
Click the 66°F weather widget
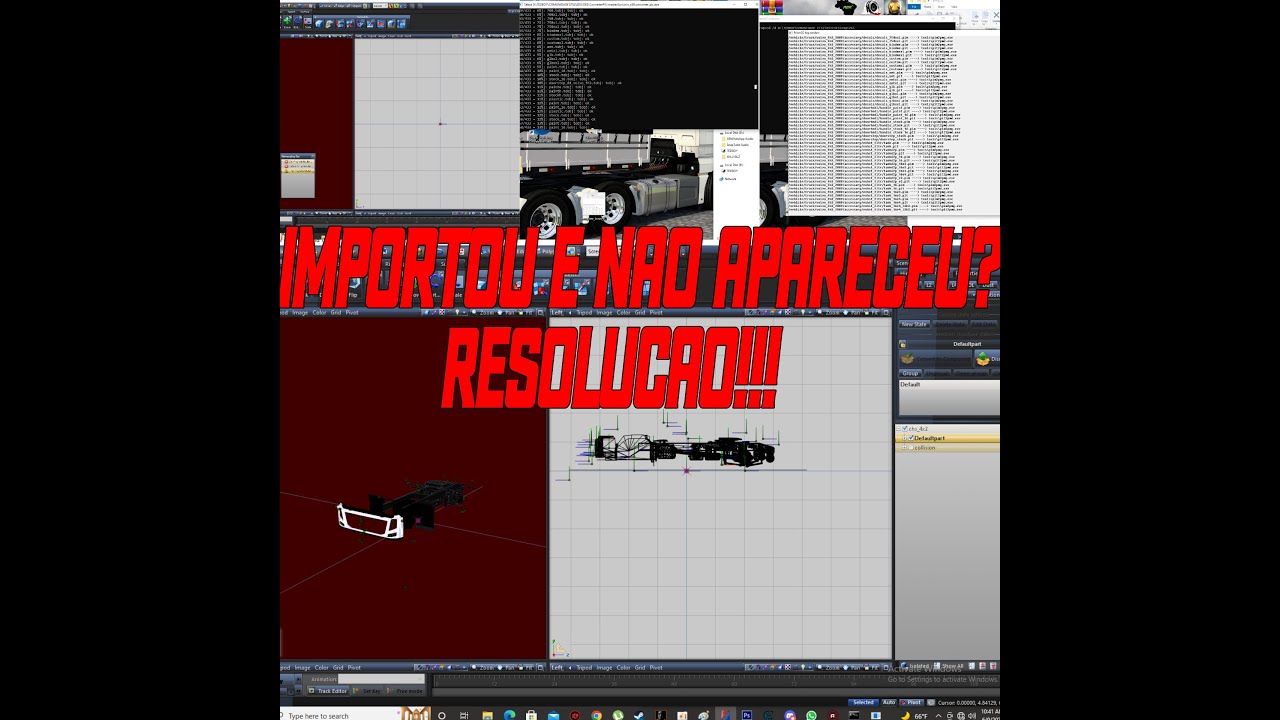pyautogui.click(x=915, y=715)
